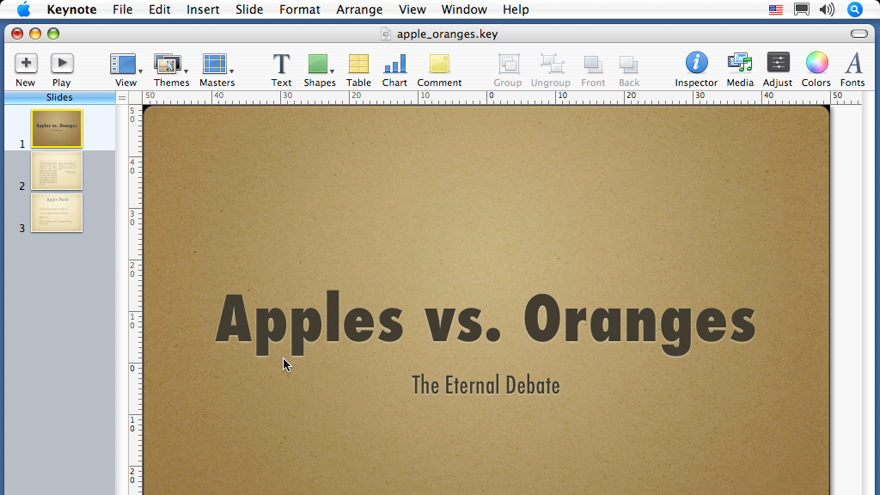Expand the Themes dropdown arrow

[186, 71]
